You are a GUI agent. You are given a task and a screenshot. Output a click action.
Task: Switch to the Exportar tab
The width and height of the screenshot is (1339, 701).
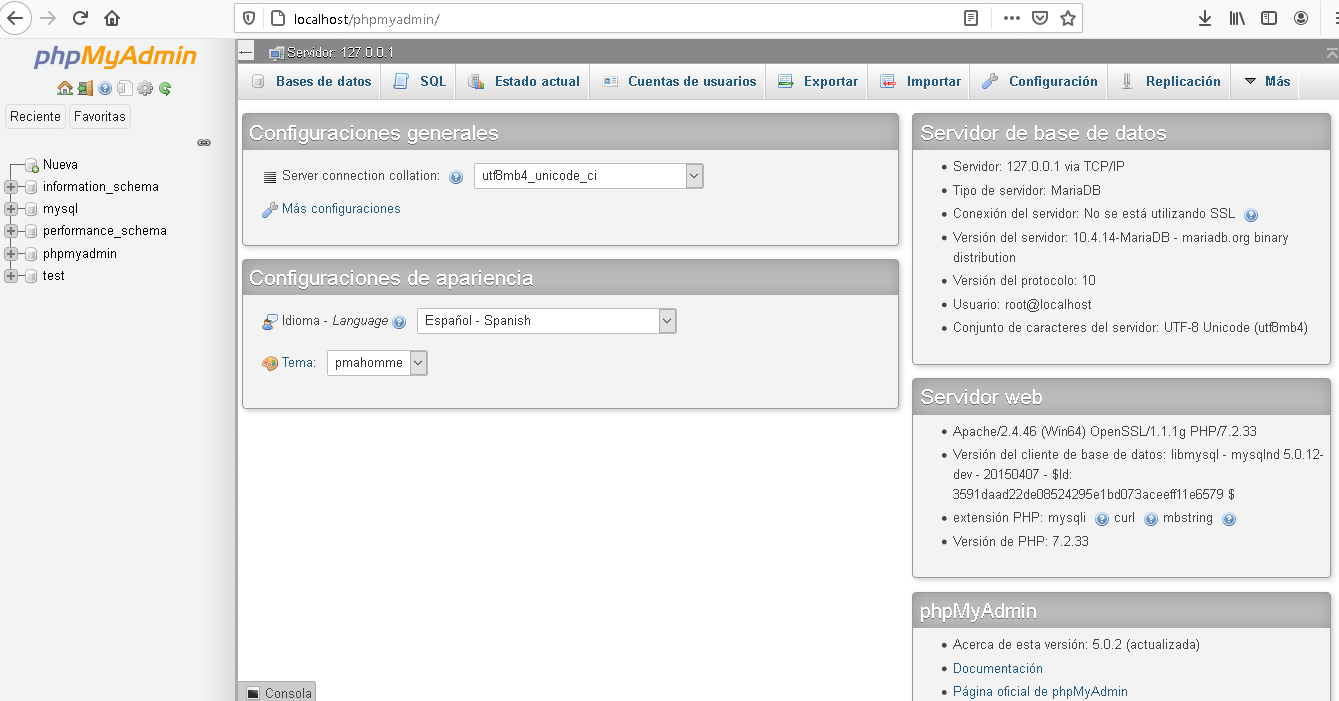pos(826,81)
